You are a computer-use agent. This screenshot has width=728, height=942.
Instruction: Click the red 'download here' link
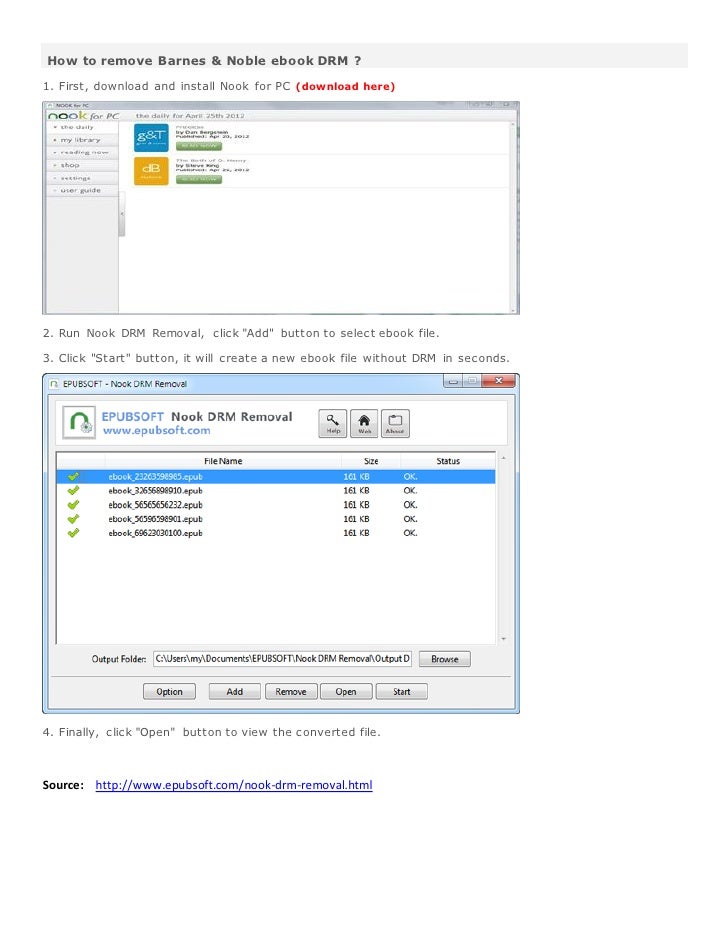pos(345,87)
